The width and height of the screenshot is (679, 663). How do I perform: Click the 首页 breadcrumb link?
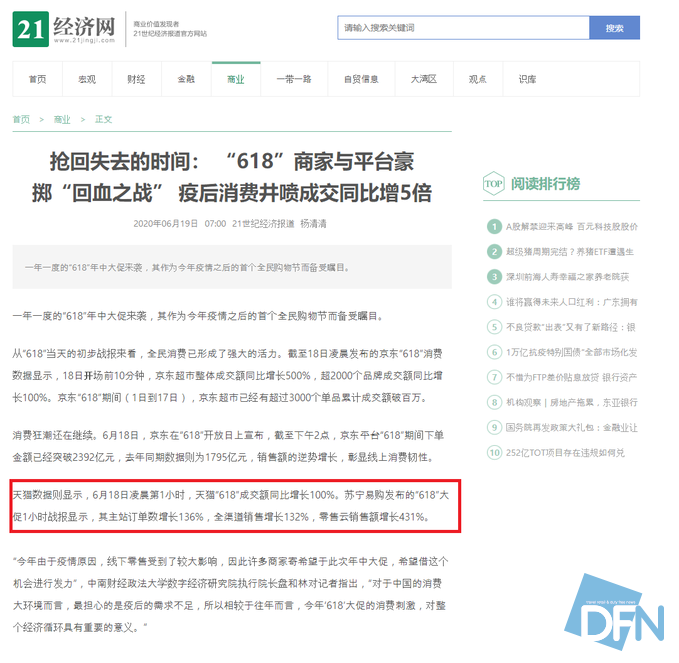click(x=21, y=119)
